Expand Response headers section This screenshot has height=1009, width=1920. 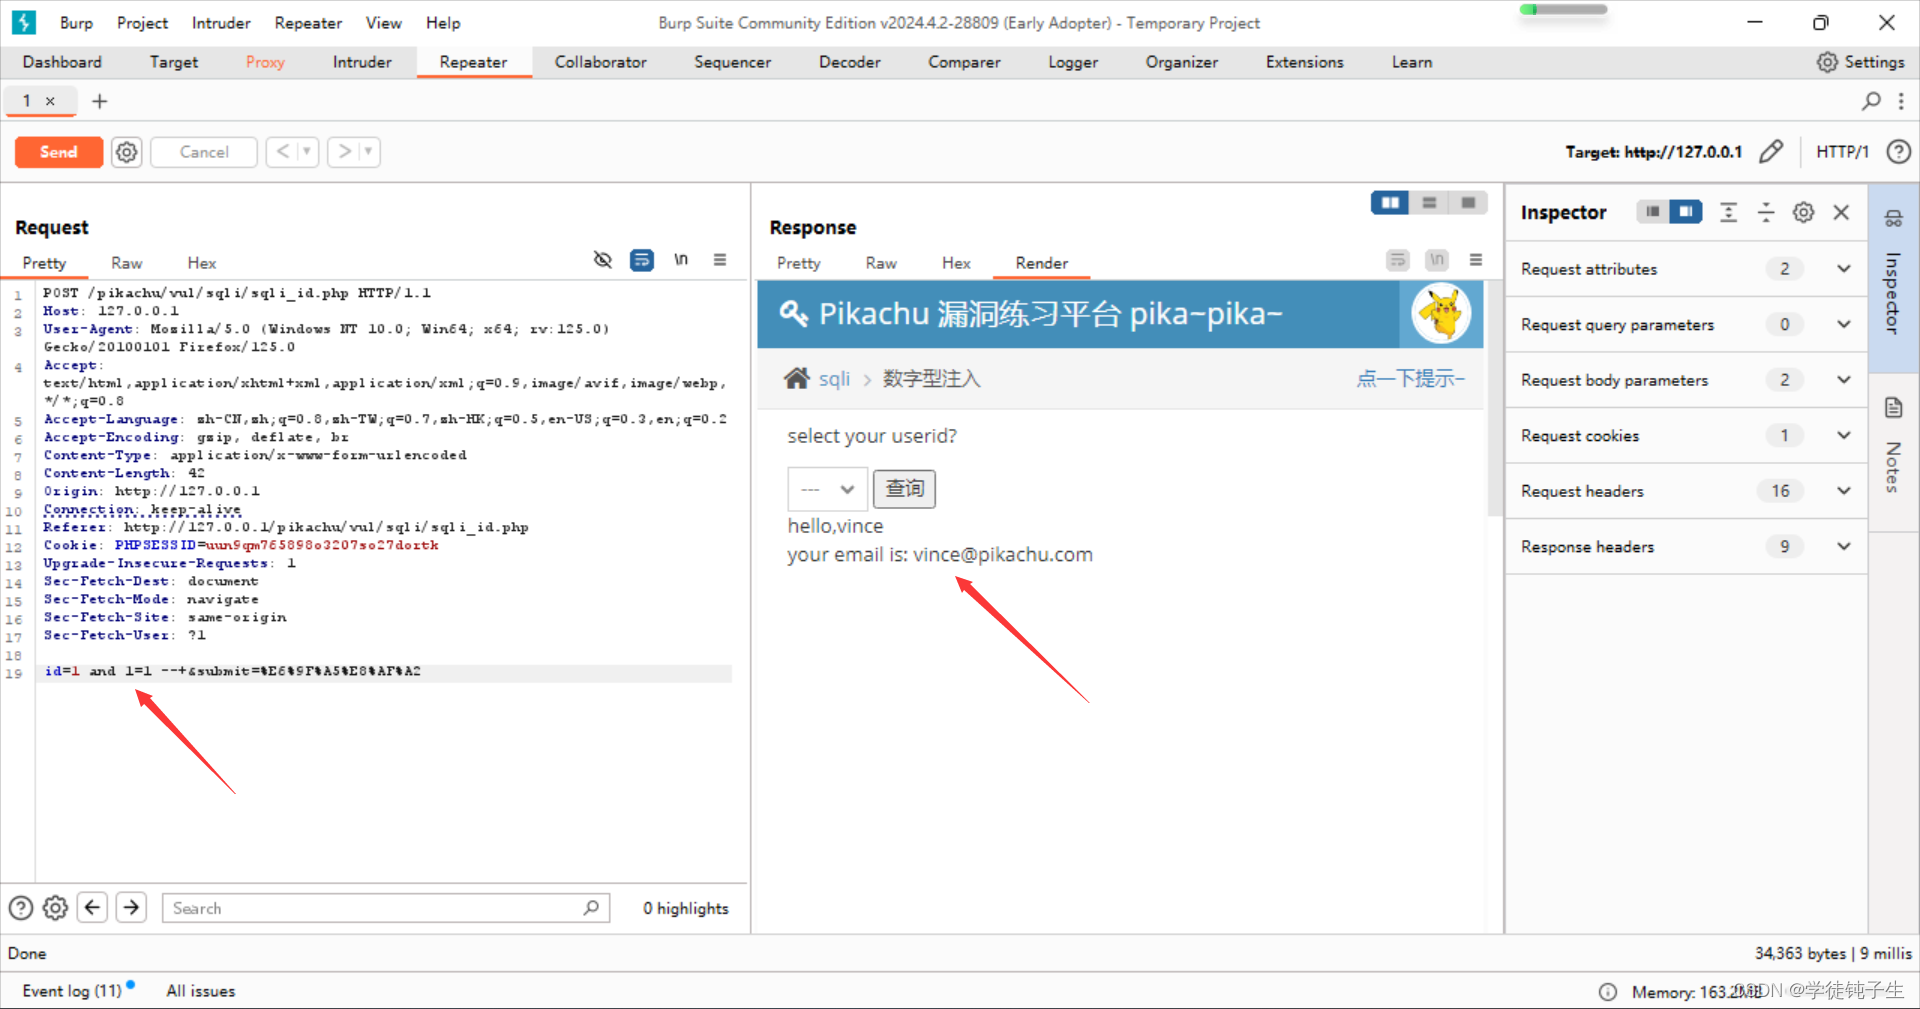click(x=1844, y=546)
